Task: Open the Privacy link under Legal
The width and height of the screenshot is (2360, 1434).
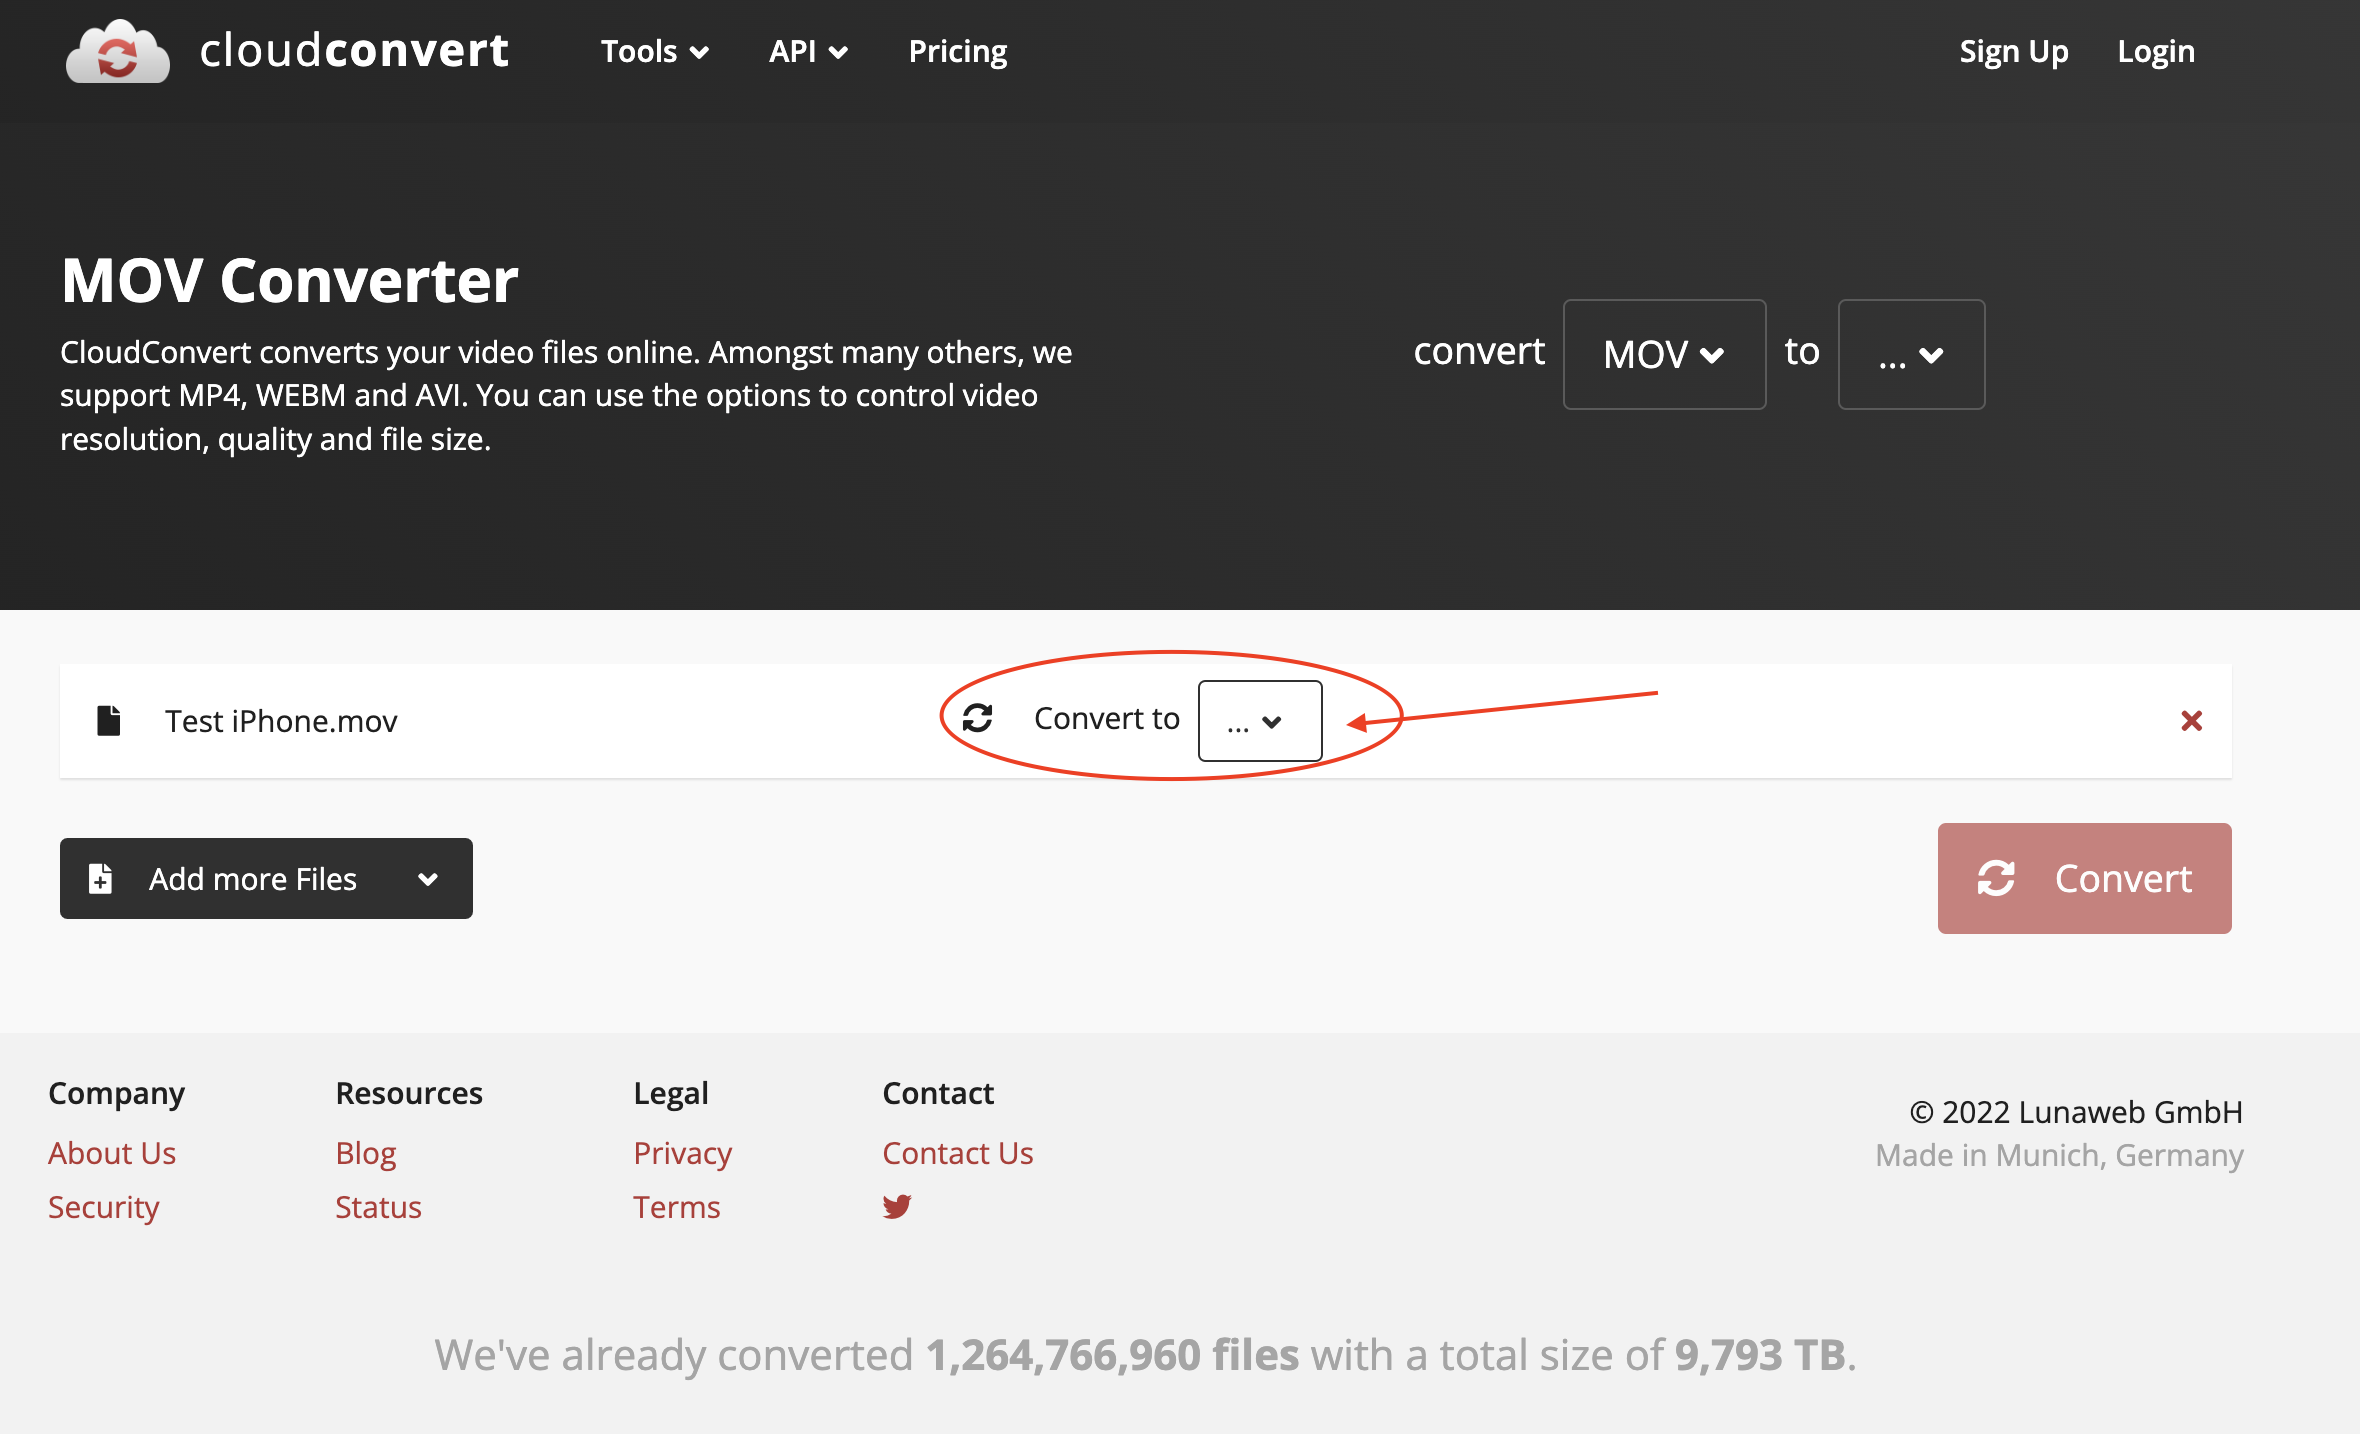Action: click(x=682, y=1153)
